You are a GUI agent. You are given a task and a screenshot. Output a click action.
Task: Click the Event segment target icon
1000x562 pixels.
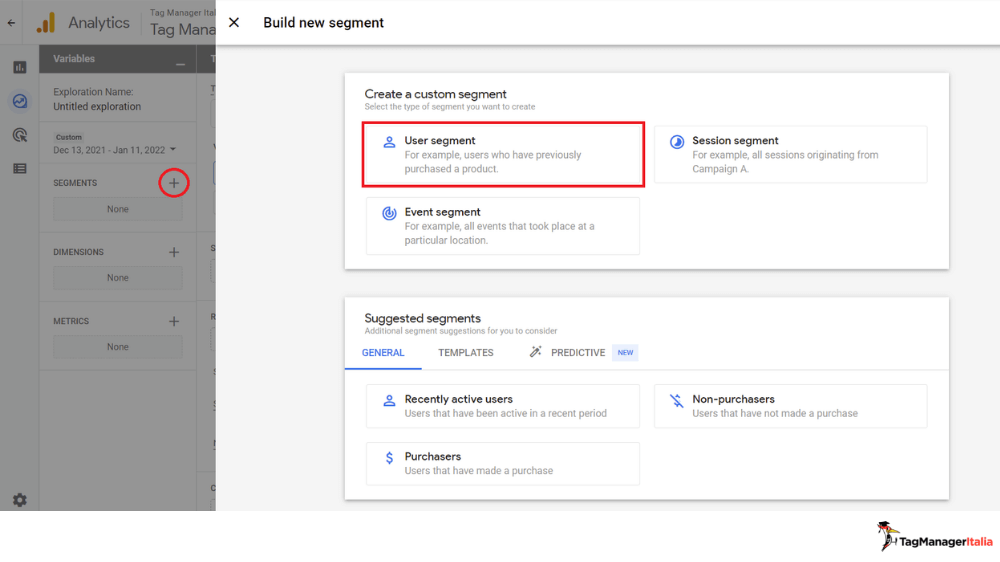389,213
